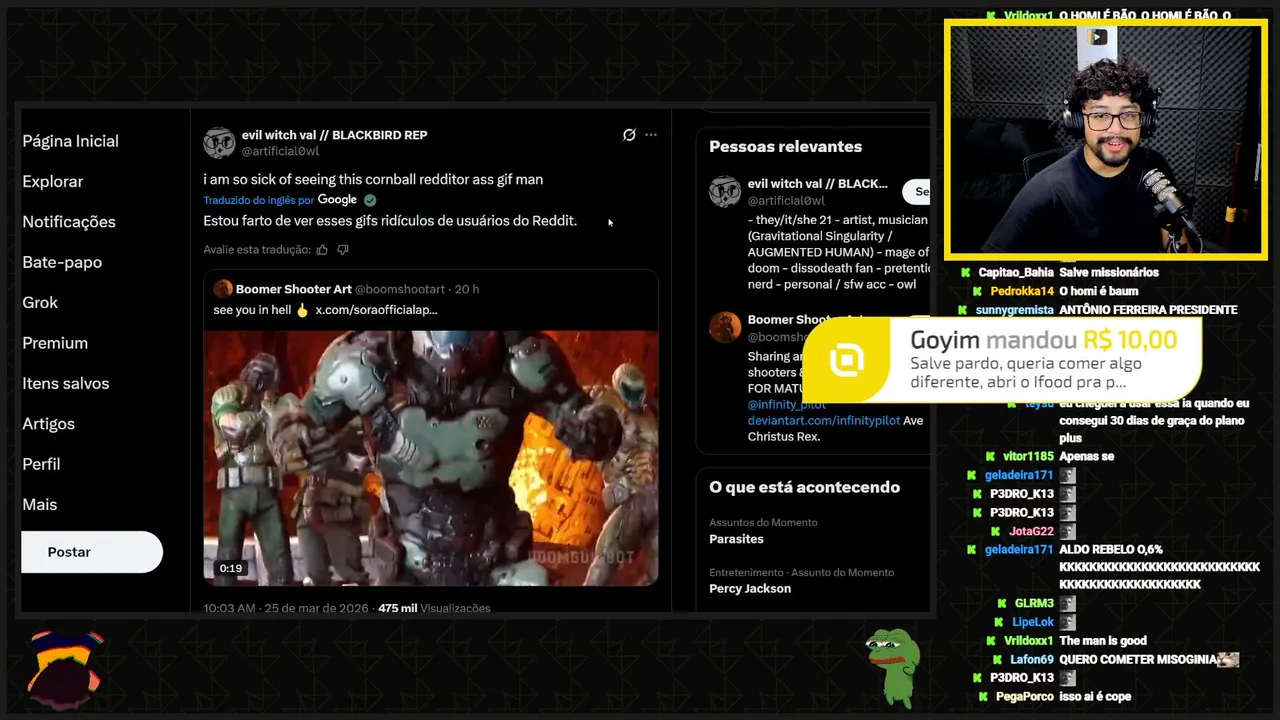
Task: Click emote in Lafon69 message
Action: (1227, 660)
